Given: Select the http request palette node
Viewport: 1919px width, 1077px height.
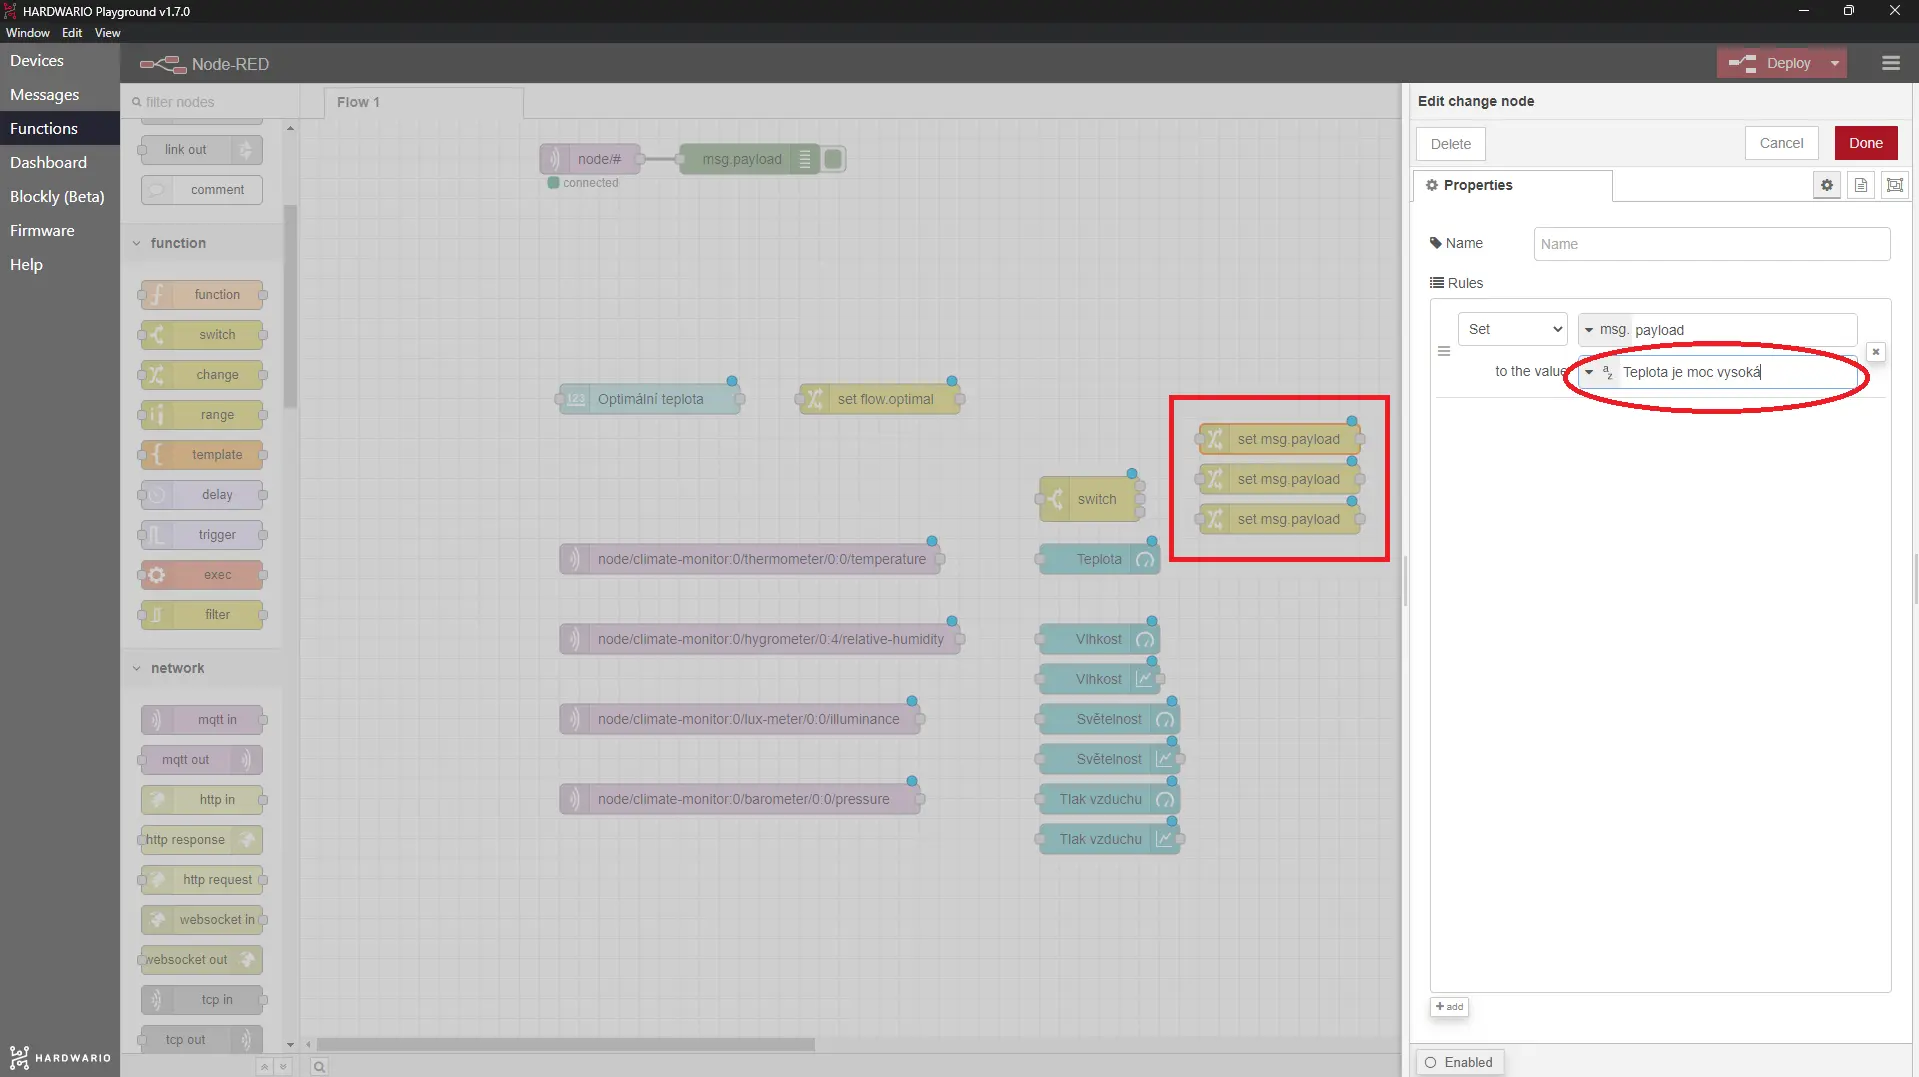Looking at the screenshot, I should click(202, 880).
